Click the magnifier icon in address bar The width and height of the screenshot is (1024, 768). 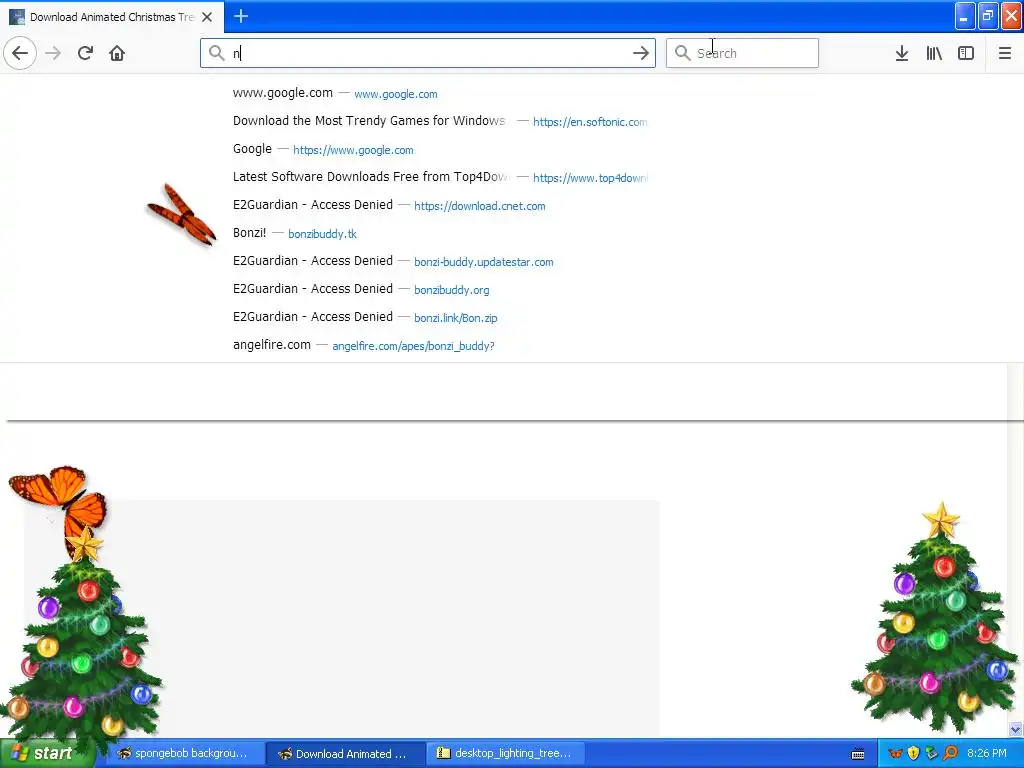[x=217, y=53]
